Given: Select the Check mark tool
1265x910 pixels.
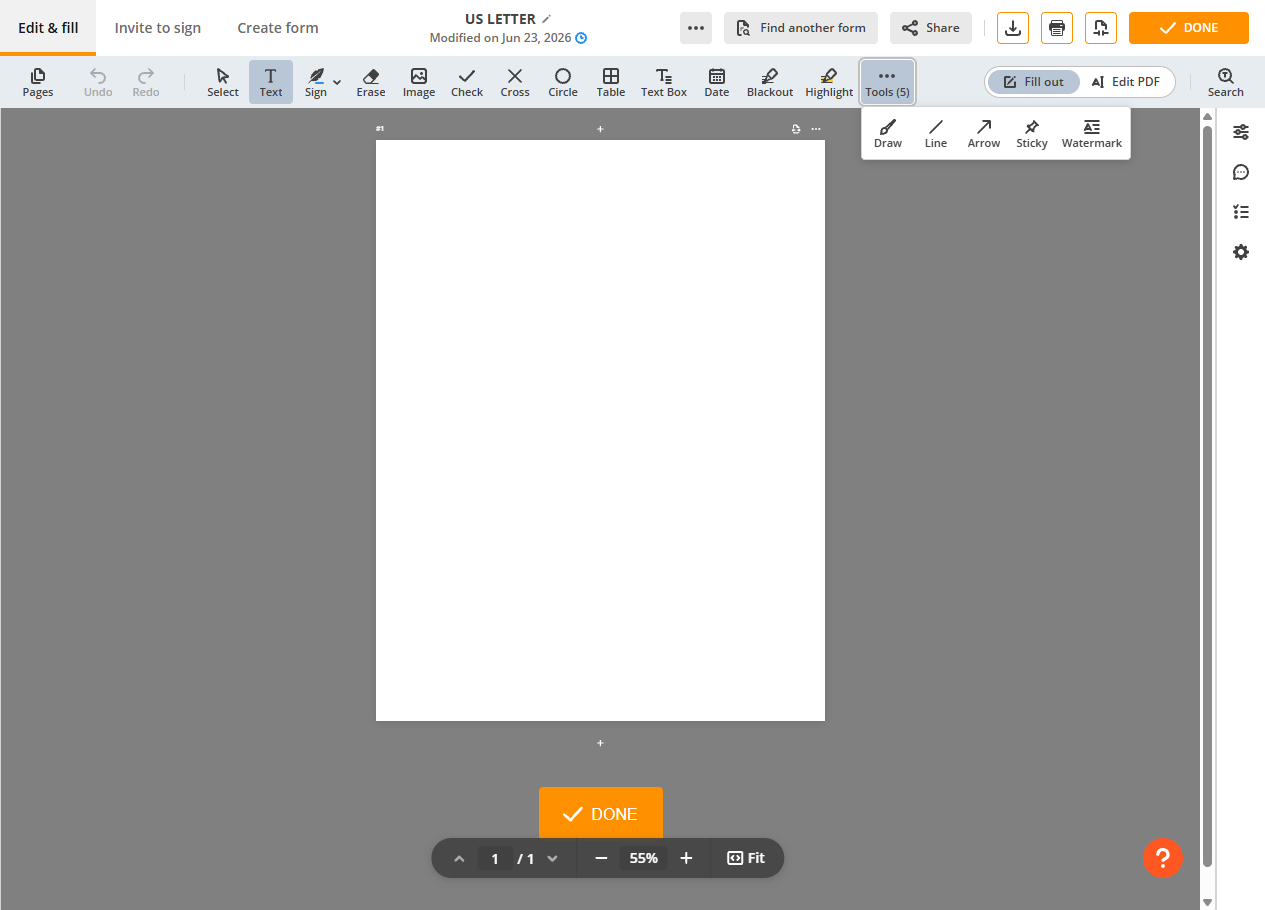Looking at the screenshot, I should [467, 82].
